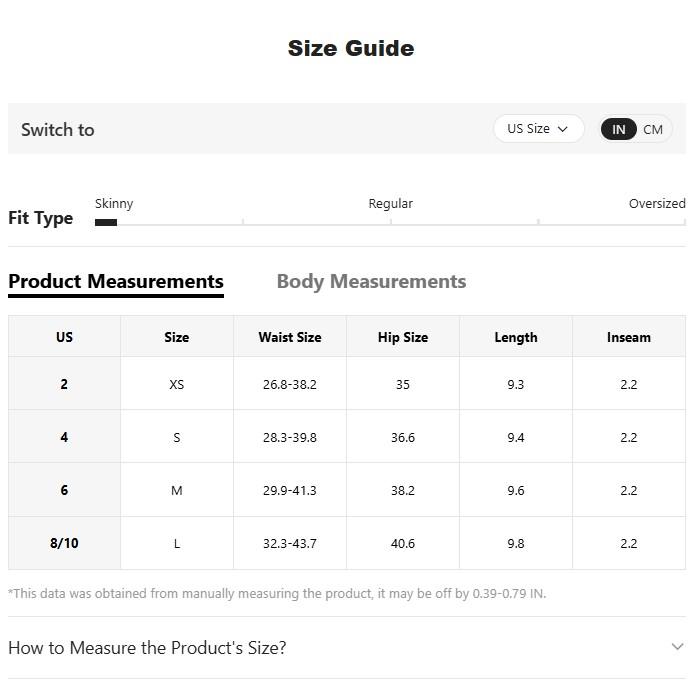Click the M size cell
Image resolution: width=698 pixels, height=686 pixels.
point(177,490)
